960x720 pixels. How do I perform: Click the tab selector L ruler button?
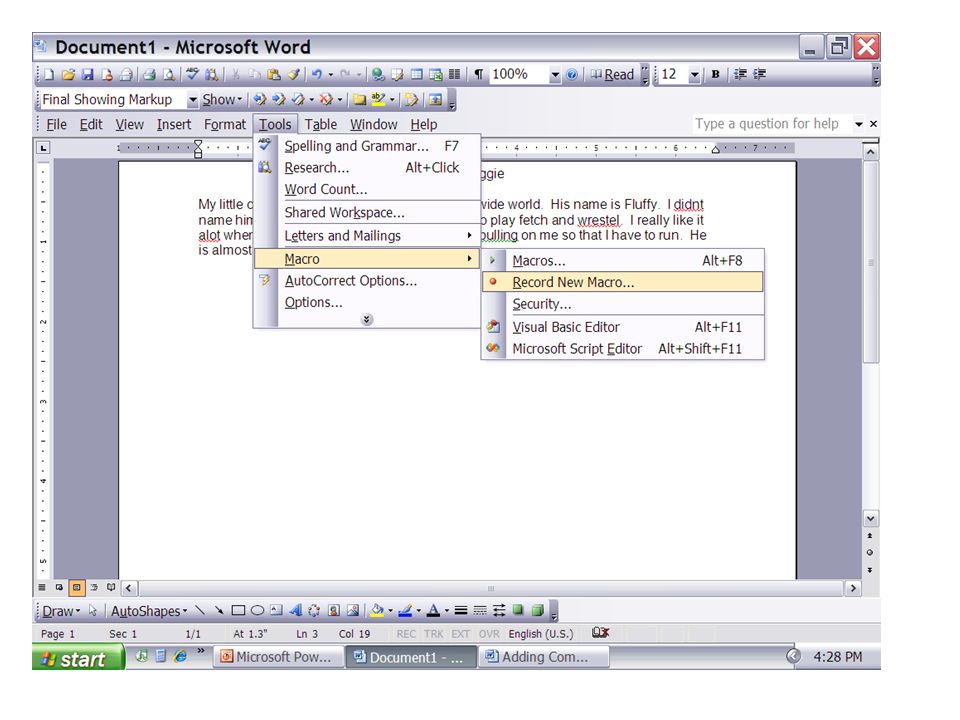pyautogui.click(x=42, y=148)
